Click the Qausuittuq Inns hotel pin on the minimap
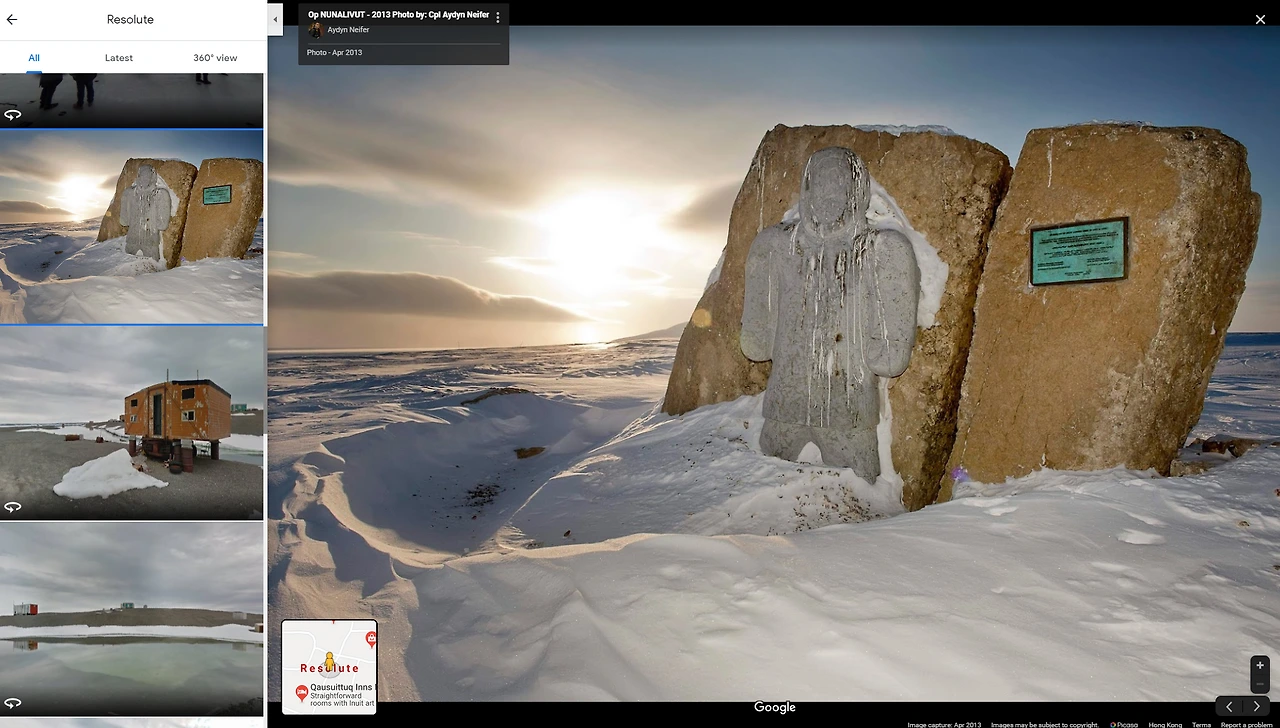This screenshot has width=1280, height=728. tap(301, 693)
